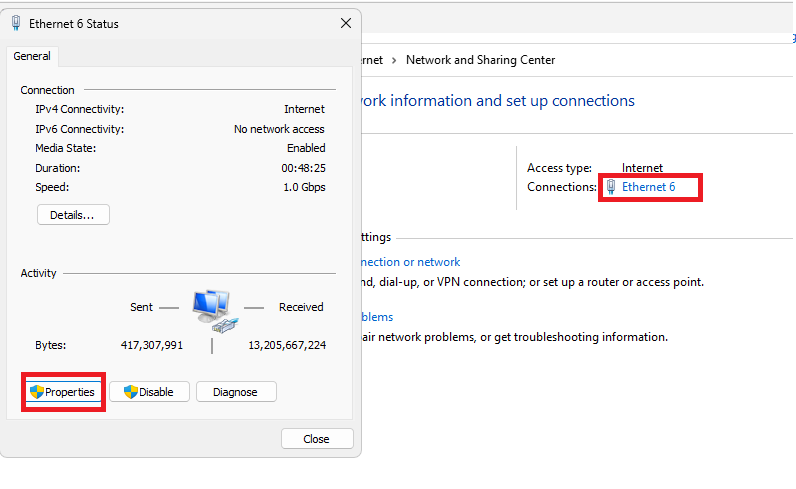Viewport: 796px width, 489px height.
Task: Click the shield icon on Properties button
Action: point(37,392)
